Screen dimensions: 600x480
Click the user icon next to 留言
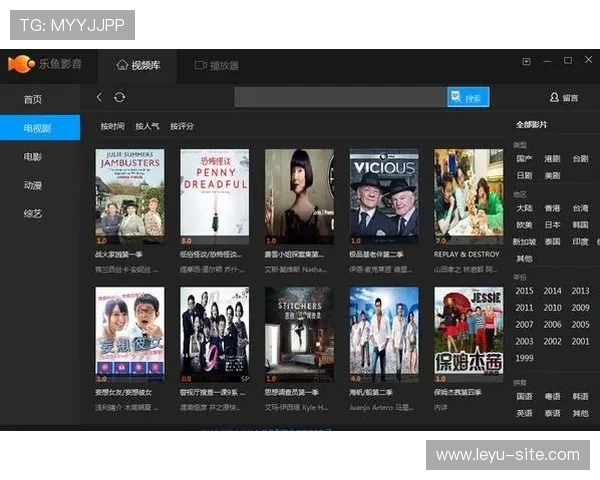click(x=554, y=97)
